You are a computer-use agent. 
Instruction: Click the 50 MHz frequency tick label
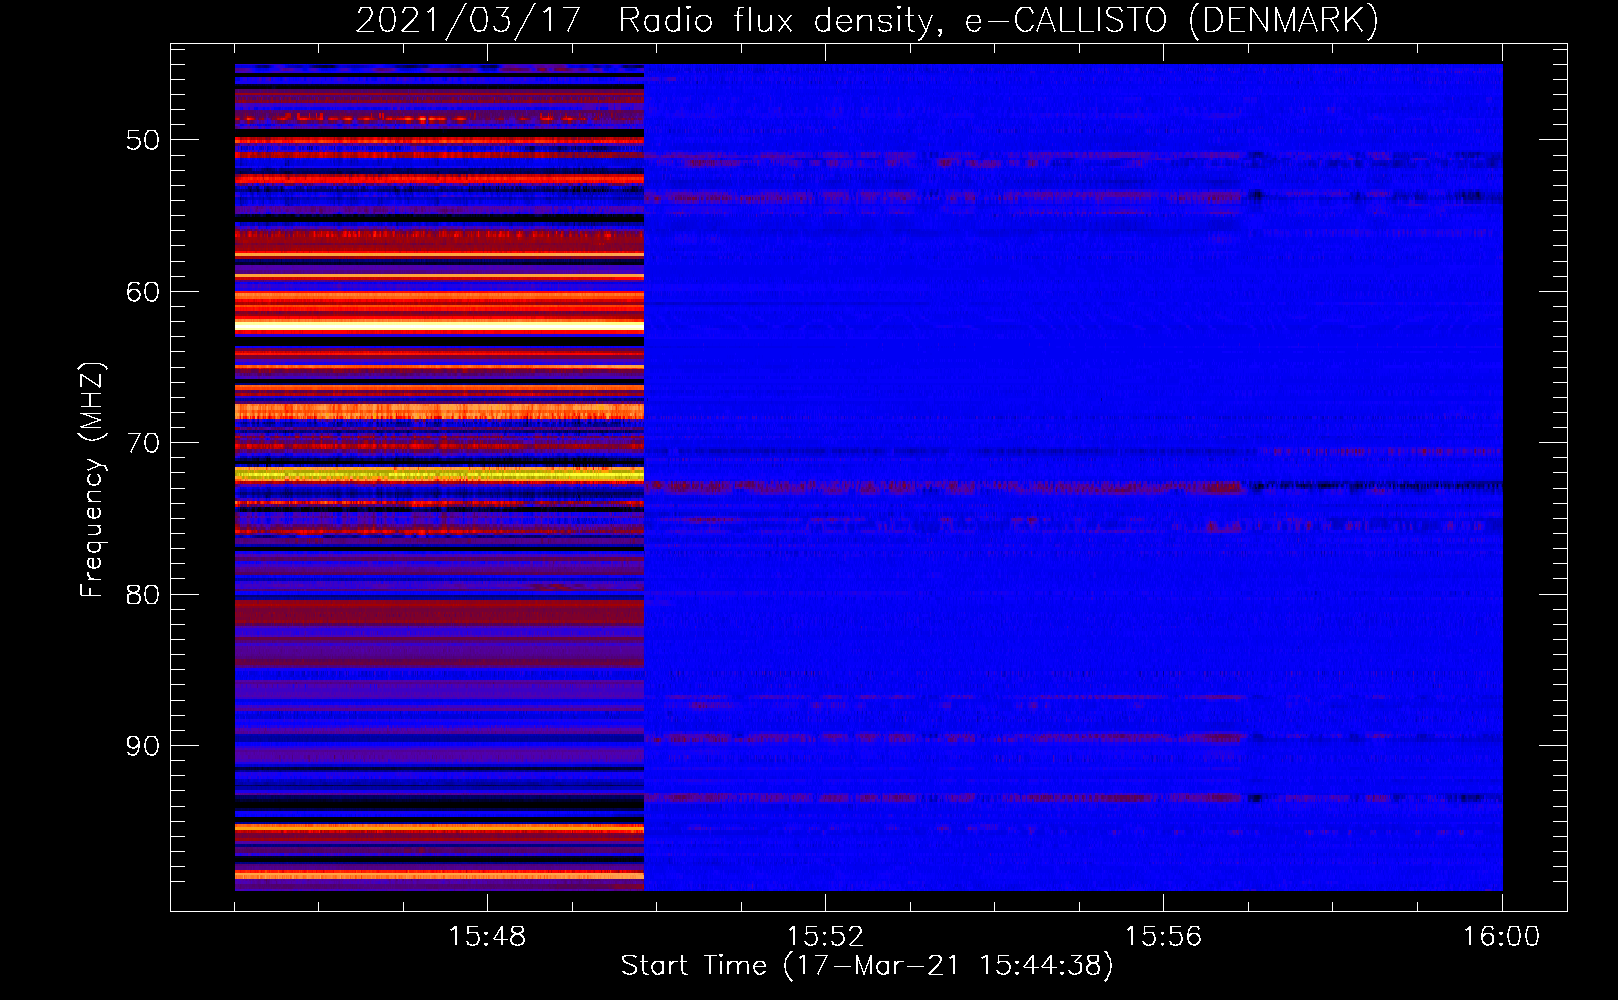[x=143, y=140]
